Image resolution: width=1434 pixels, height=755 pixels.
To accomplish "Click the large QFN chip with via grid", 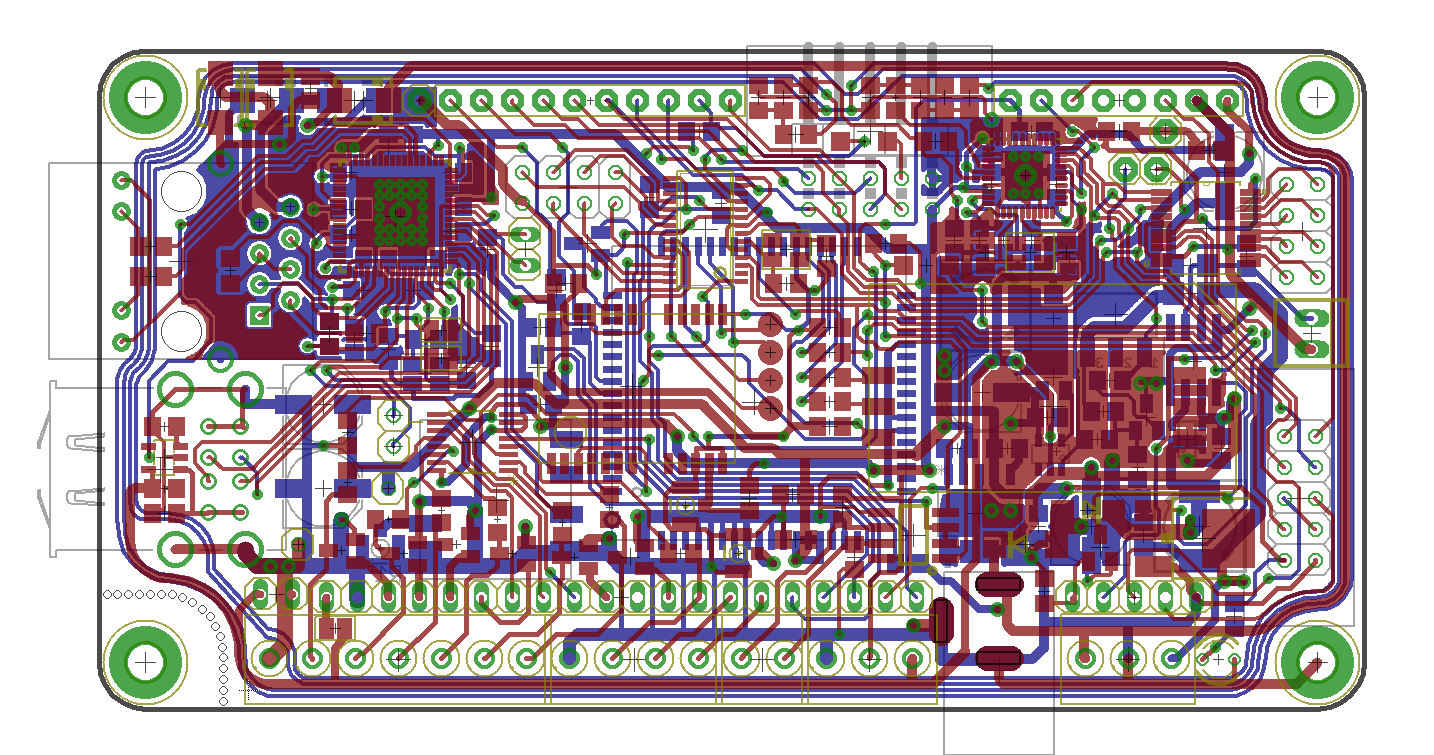I will pyautogui.click(x=399, y=211).
